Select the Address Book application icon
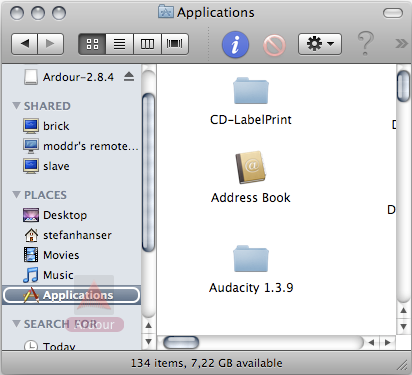 [251, 168]
